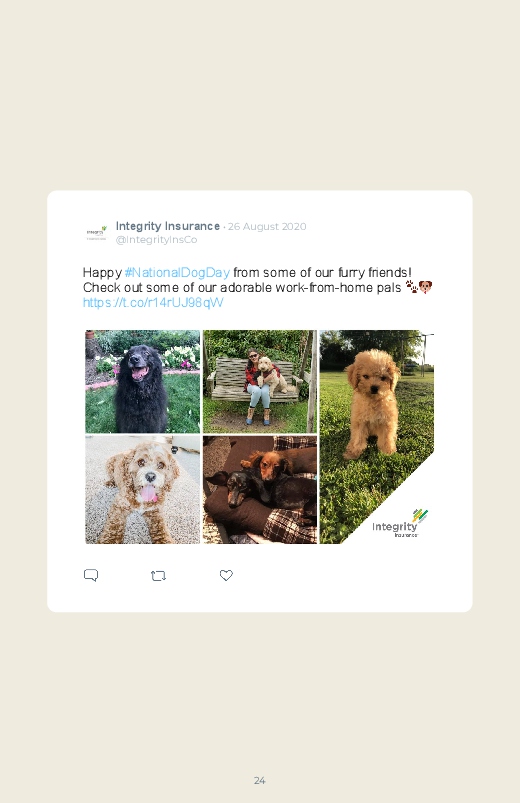
Task: Like the tweet with the heart icon
Action: point(226,575)
